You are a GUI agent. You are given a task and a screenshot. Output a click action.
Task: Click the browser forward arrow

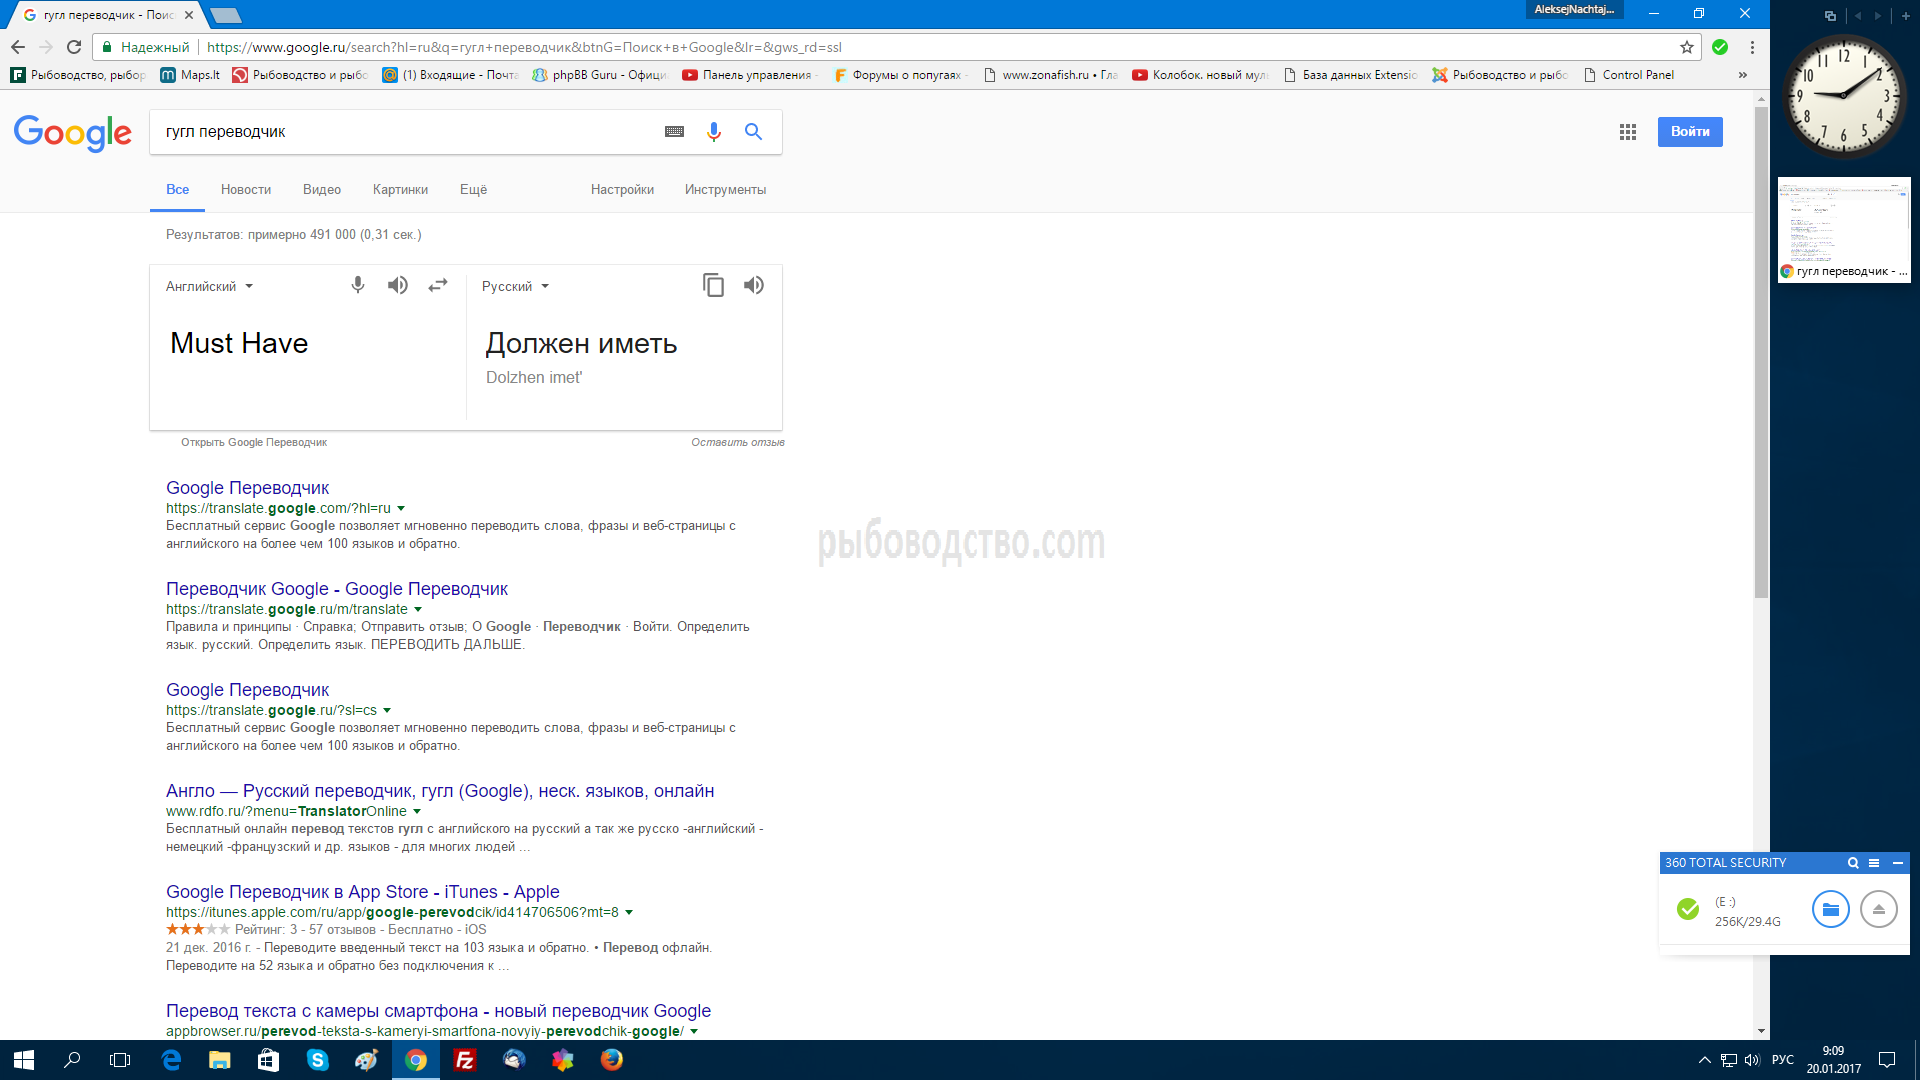point(46,47)
